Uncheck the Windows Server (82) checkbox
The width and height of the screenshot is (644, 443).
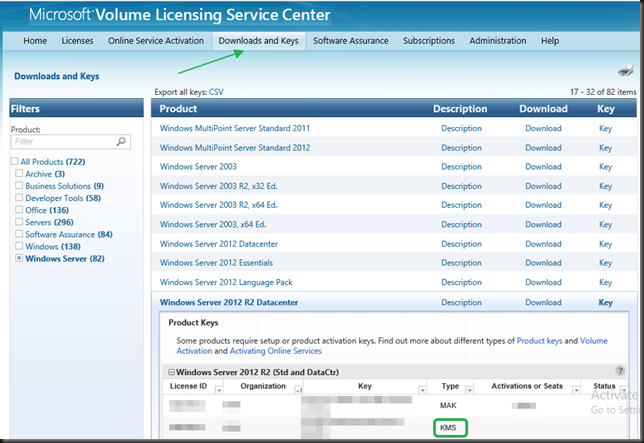[x=19, y=258]
